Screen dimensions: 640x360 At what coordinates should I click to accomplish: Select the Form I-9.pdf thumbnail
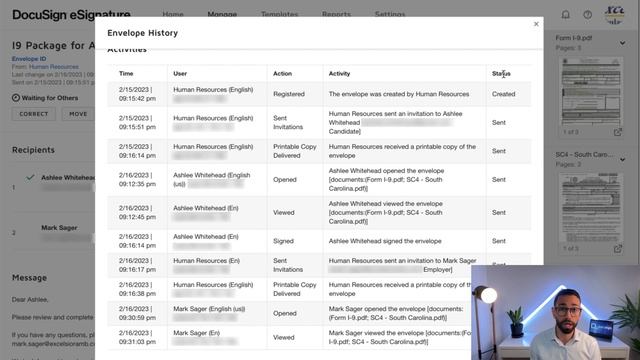591,91
